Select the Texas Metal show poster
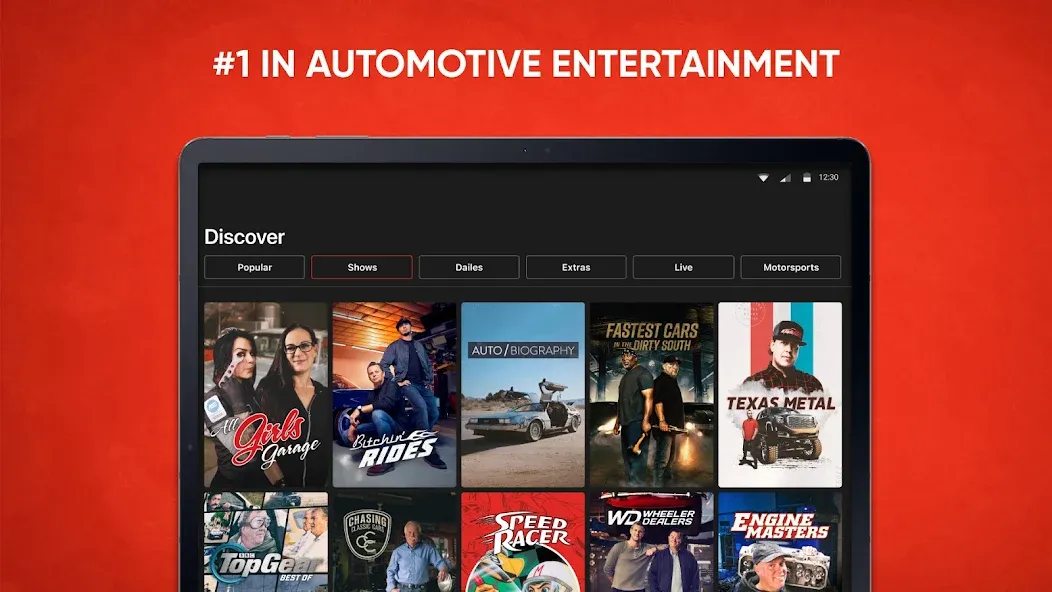This screenshot has height=592, width=1052. point(780,395)
